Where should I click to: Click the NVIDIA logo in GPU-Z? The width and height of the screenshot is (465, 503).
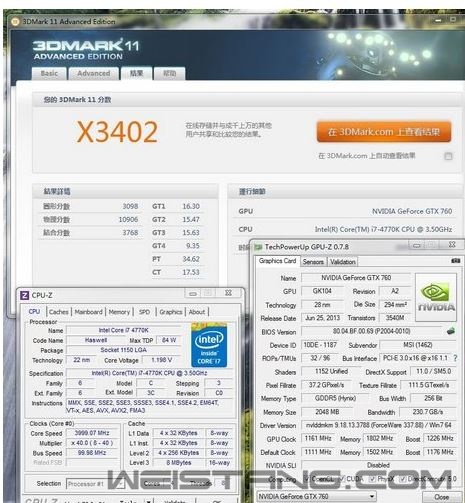point(436,297)
